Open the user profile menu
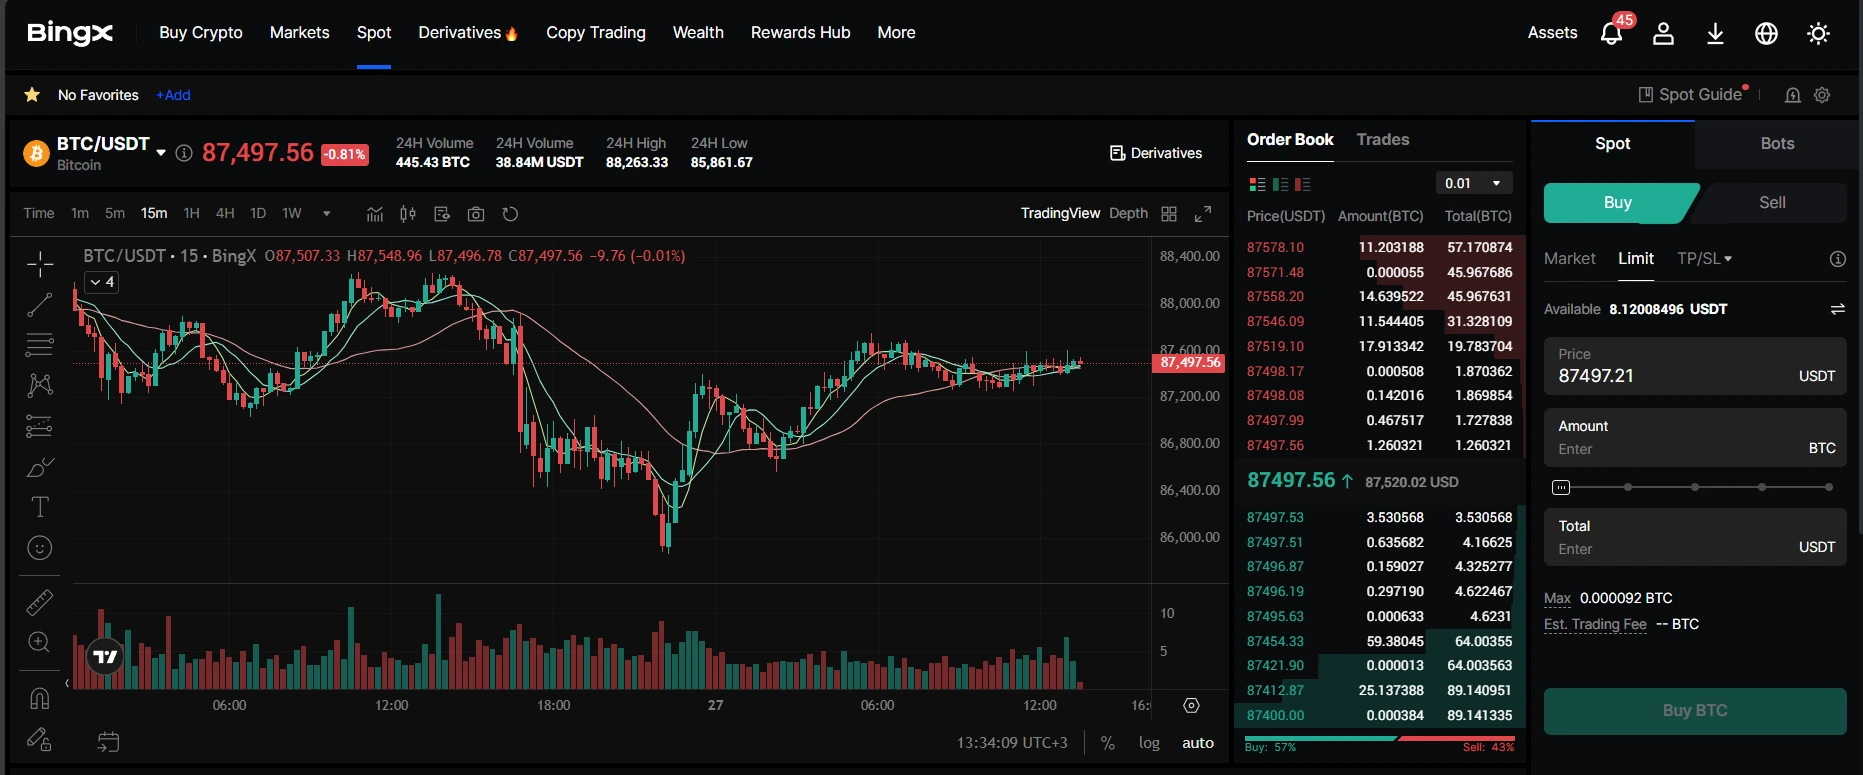 click(1663, 34)
